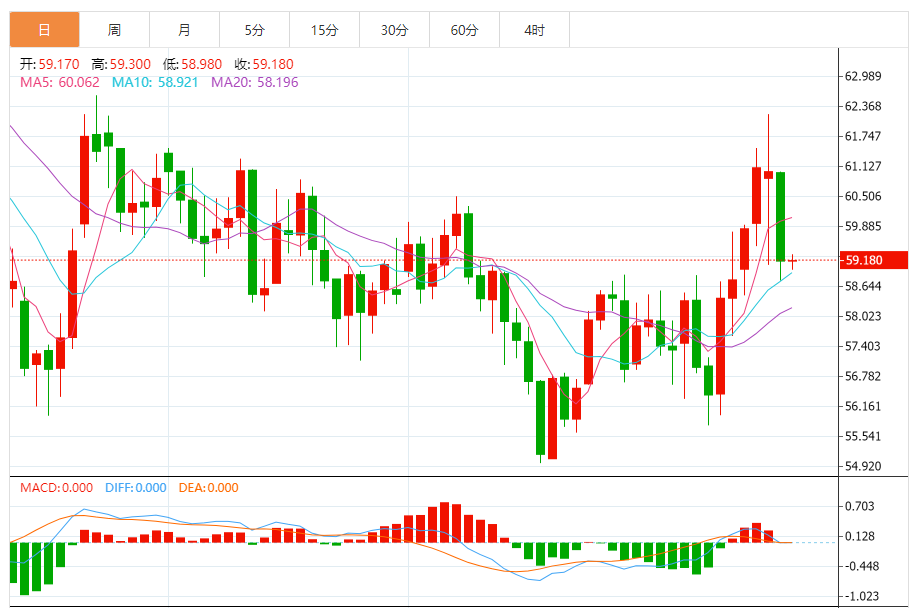Switch to the 周 weekly tab
This screenshot has height=608, width=914.
tap(114, 30)
